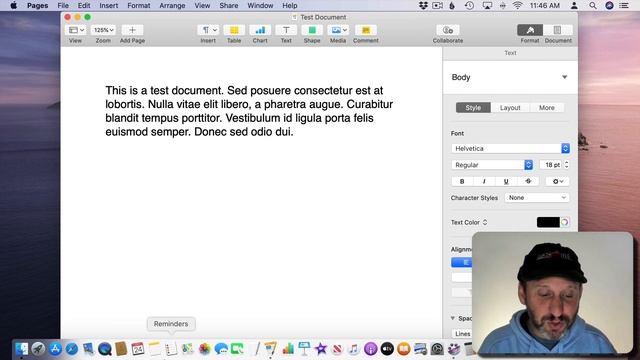The width and height of the screenshot is (640, 360).
Task: Open Spotlight search magnifier icon
Action: [593, 5]
